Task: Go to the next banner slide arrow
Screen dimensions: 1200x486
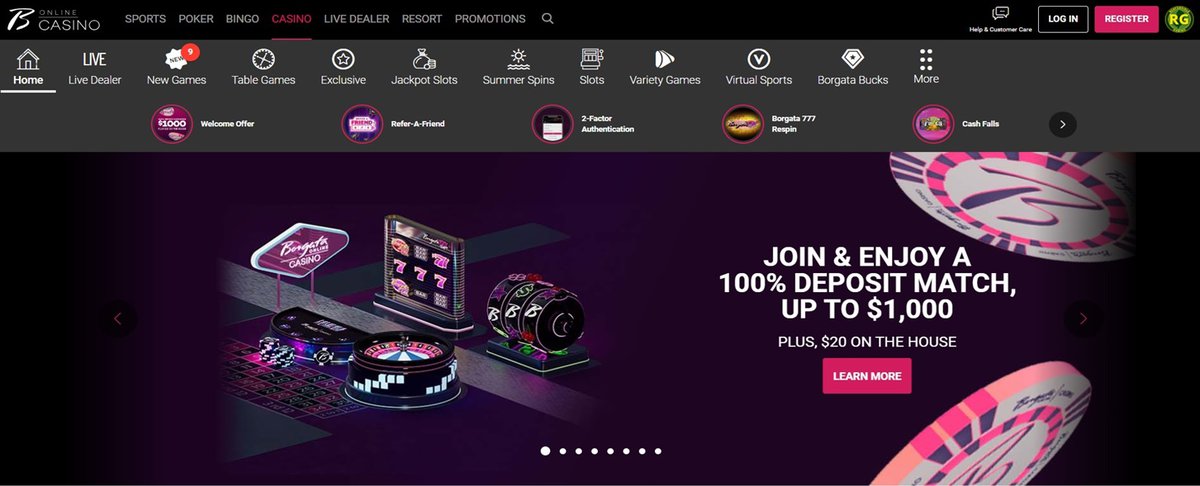Action: (x=1083, y=319)
